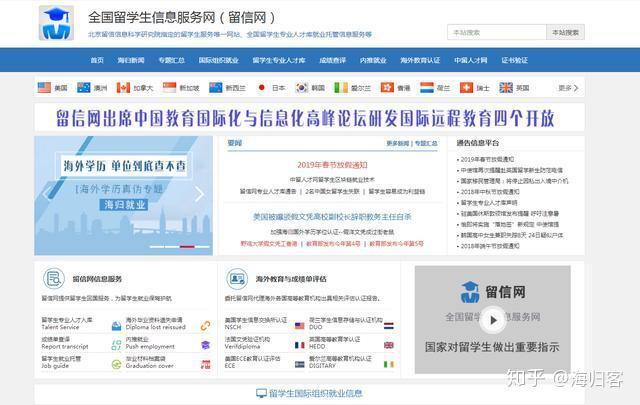Click the Push employment graduation cap icon
Viewport: 640px width, 405px height.
(205, 345)
